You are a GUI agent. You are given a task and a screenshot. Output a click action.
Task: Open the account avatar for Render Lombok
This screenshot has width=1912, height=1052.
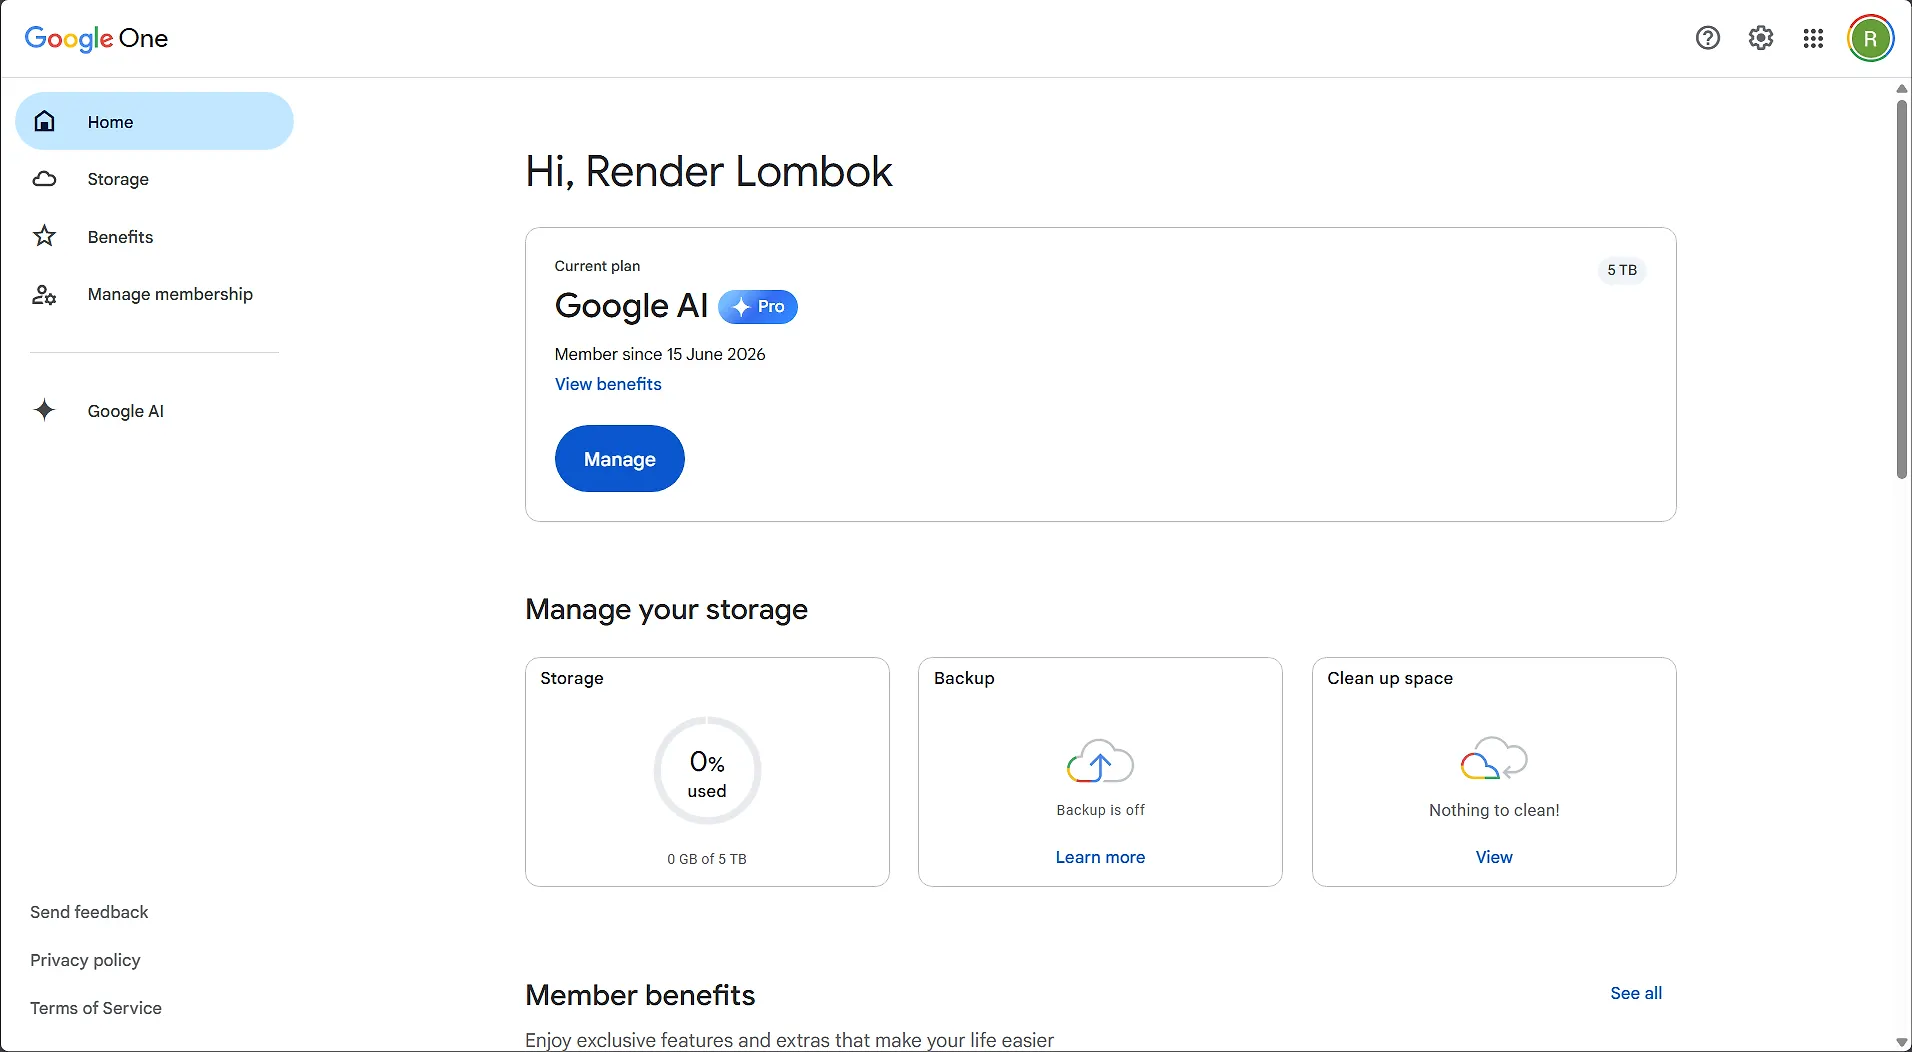click(x=1870, y=39)
